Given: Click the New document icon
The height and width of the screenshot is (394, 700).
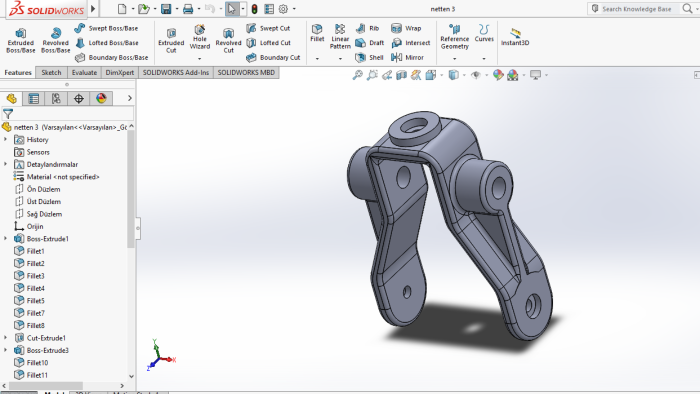Looking at the screenshot, I should coord(122,9).
